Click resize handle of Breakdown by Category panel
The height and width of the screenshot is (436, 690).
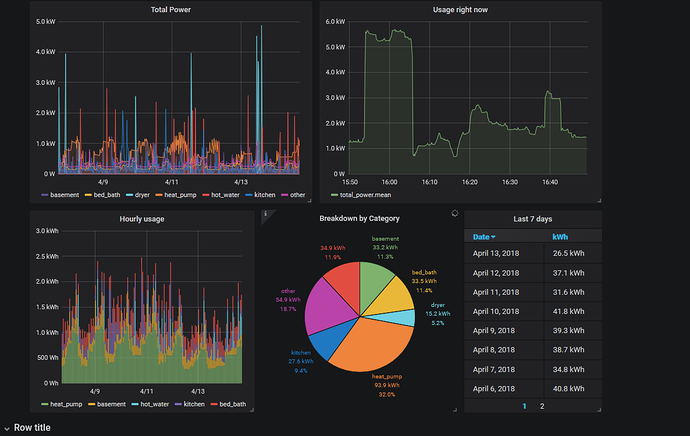(x=455, y=410)
